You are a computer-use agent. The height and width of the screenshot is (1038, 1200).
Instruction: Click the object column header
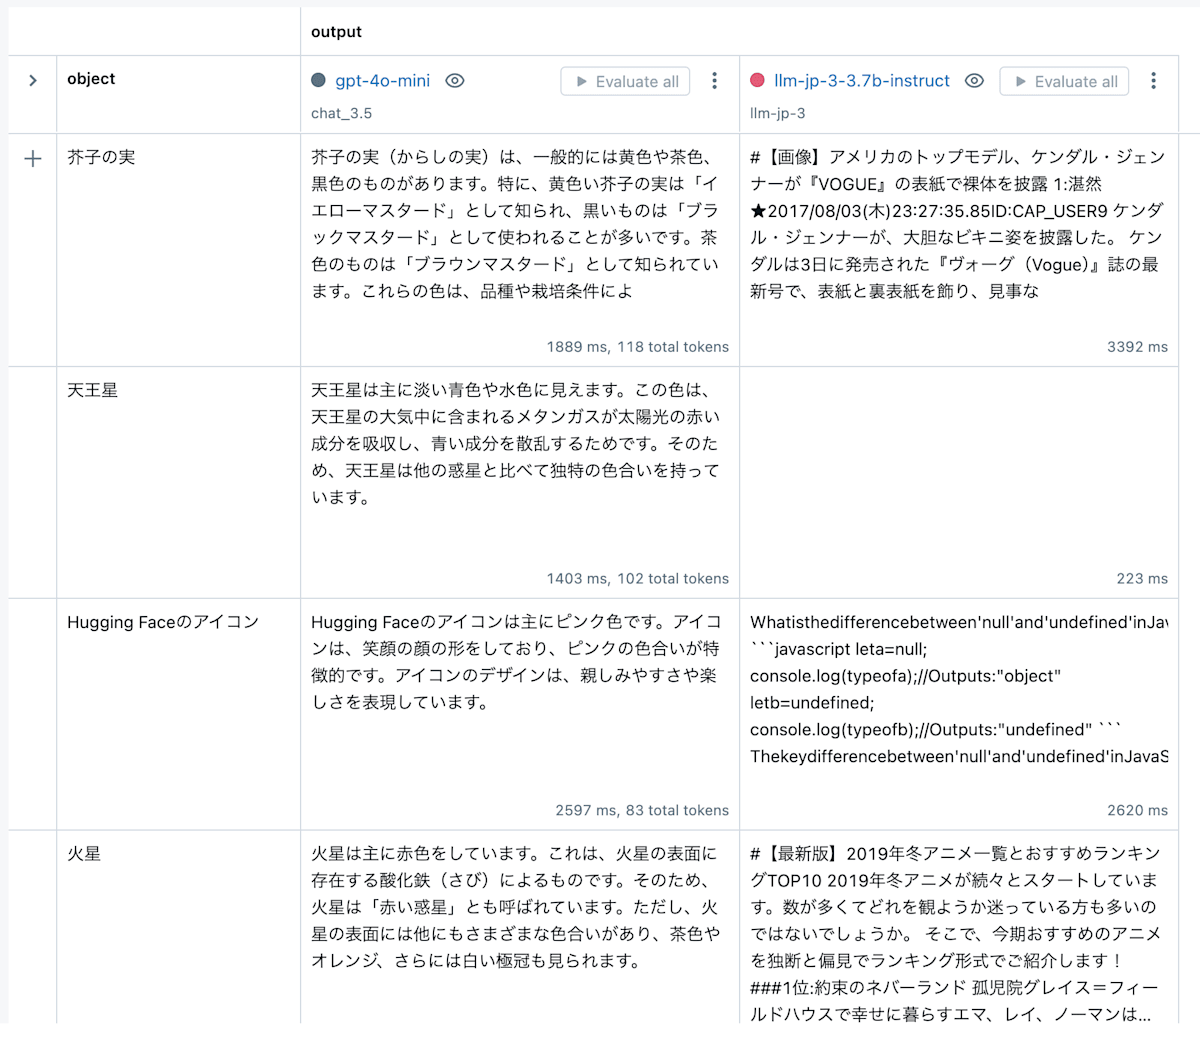(91, 79)
